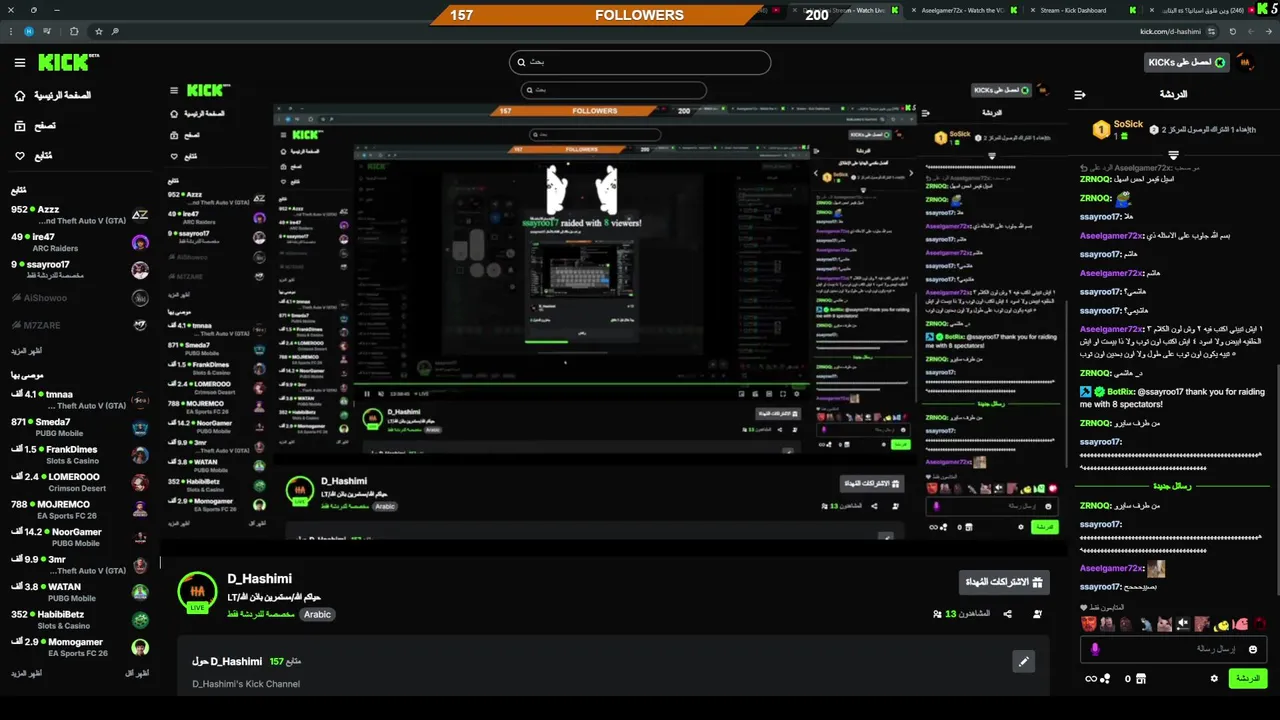Click Azzz avatar in the sidebar
The height and width of the screenshot is (720, 1280).
pos(140,215)
